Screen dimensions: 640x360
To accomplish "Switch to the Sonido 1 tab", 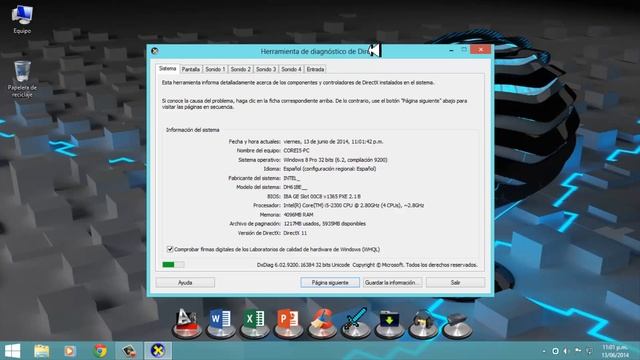I will (215, 69).
